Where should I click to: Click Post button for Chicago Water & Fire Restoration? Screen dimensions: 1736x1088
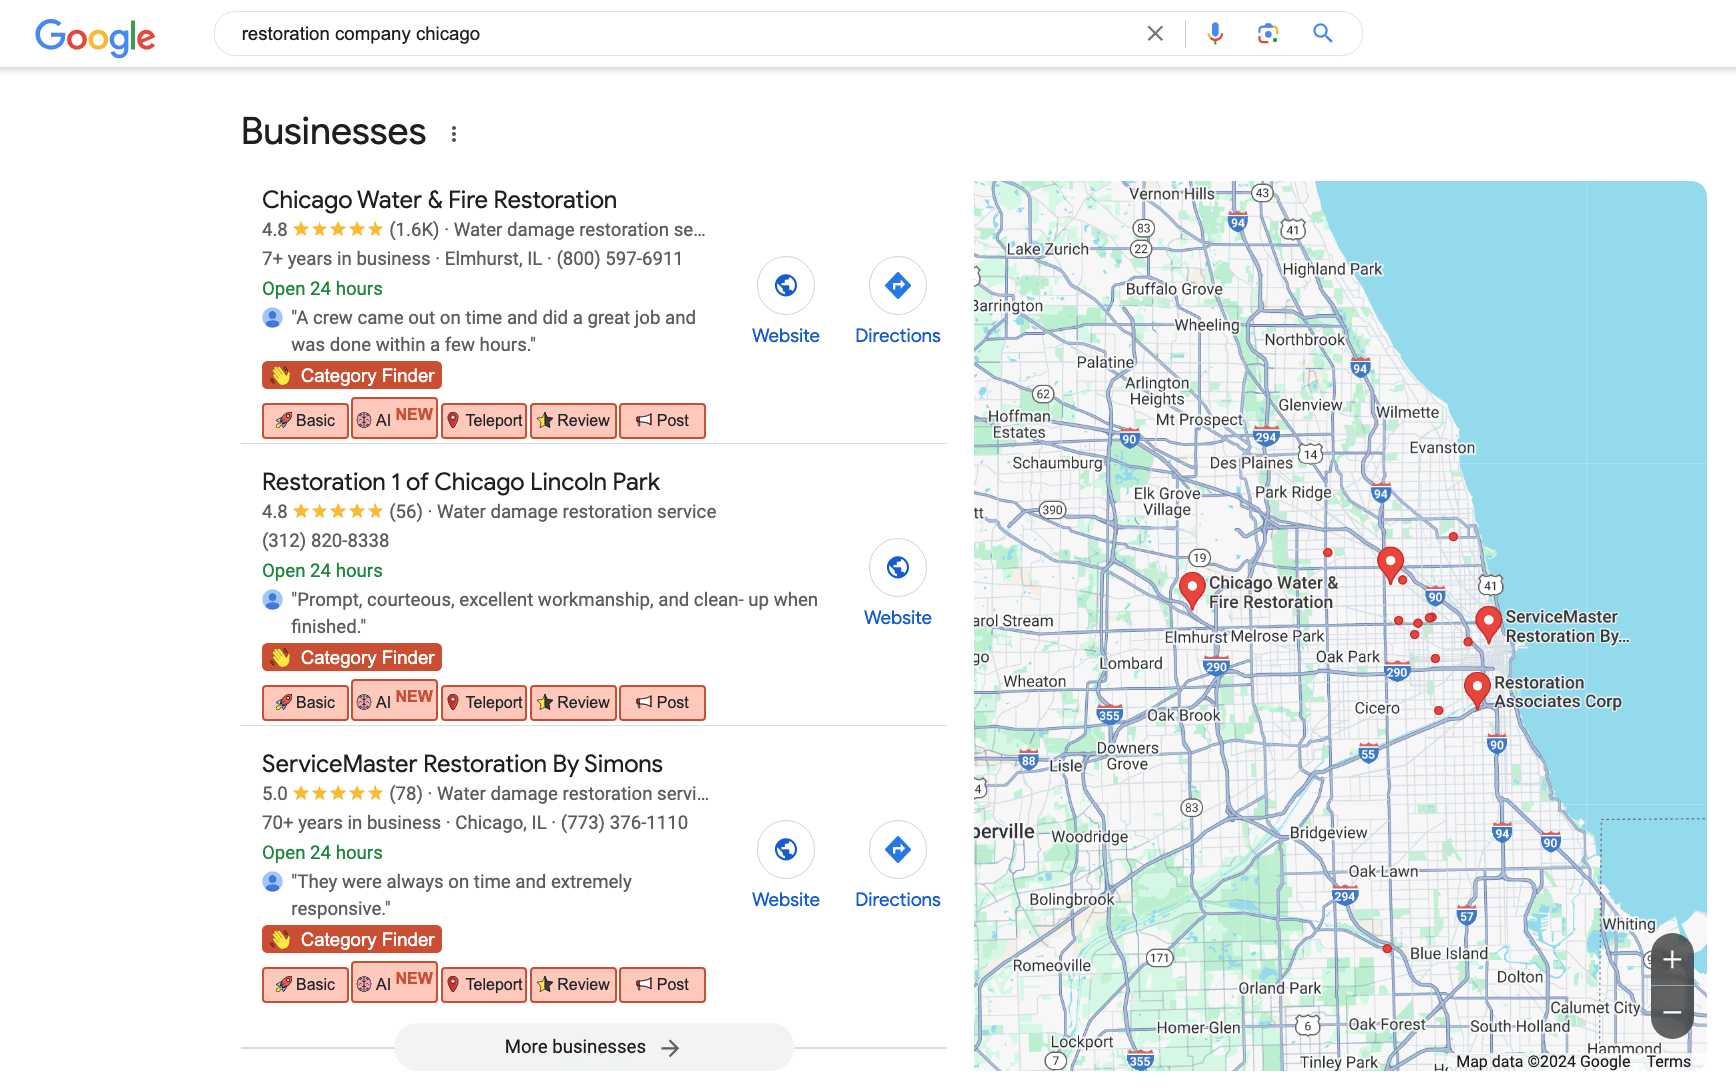click(x=662, y=421)
